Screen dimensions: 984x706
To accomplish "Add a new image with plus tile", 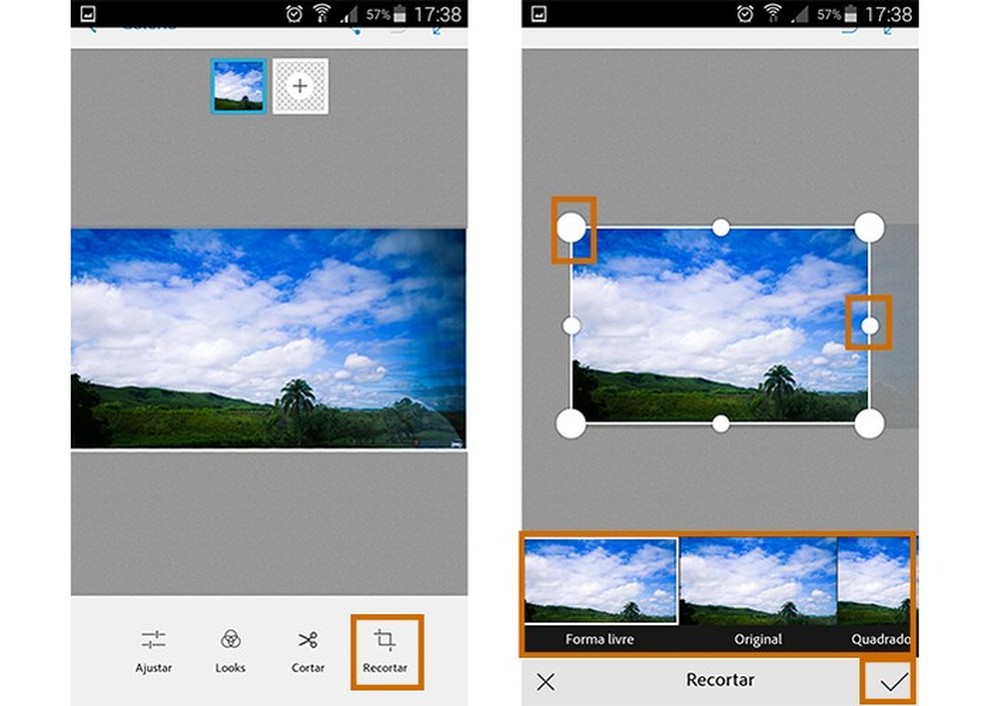I will (x=300, y=86).
